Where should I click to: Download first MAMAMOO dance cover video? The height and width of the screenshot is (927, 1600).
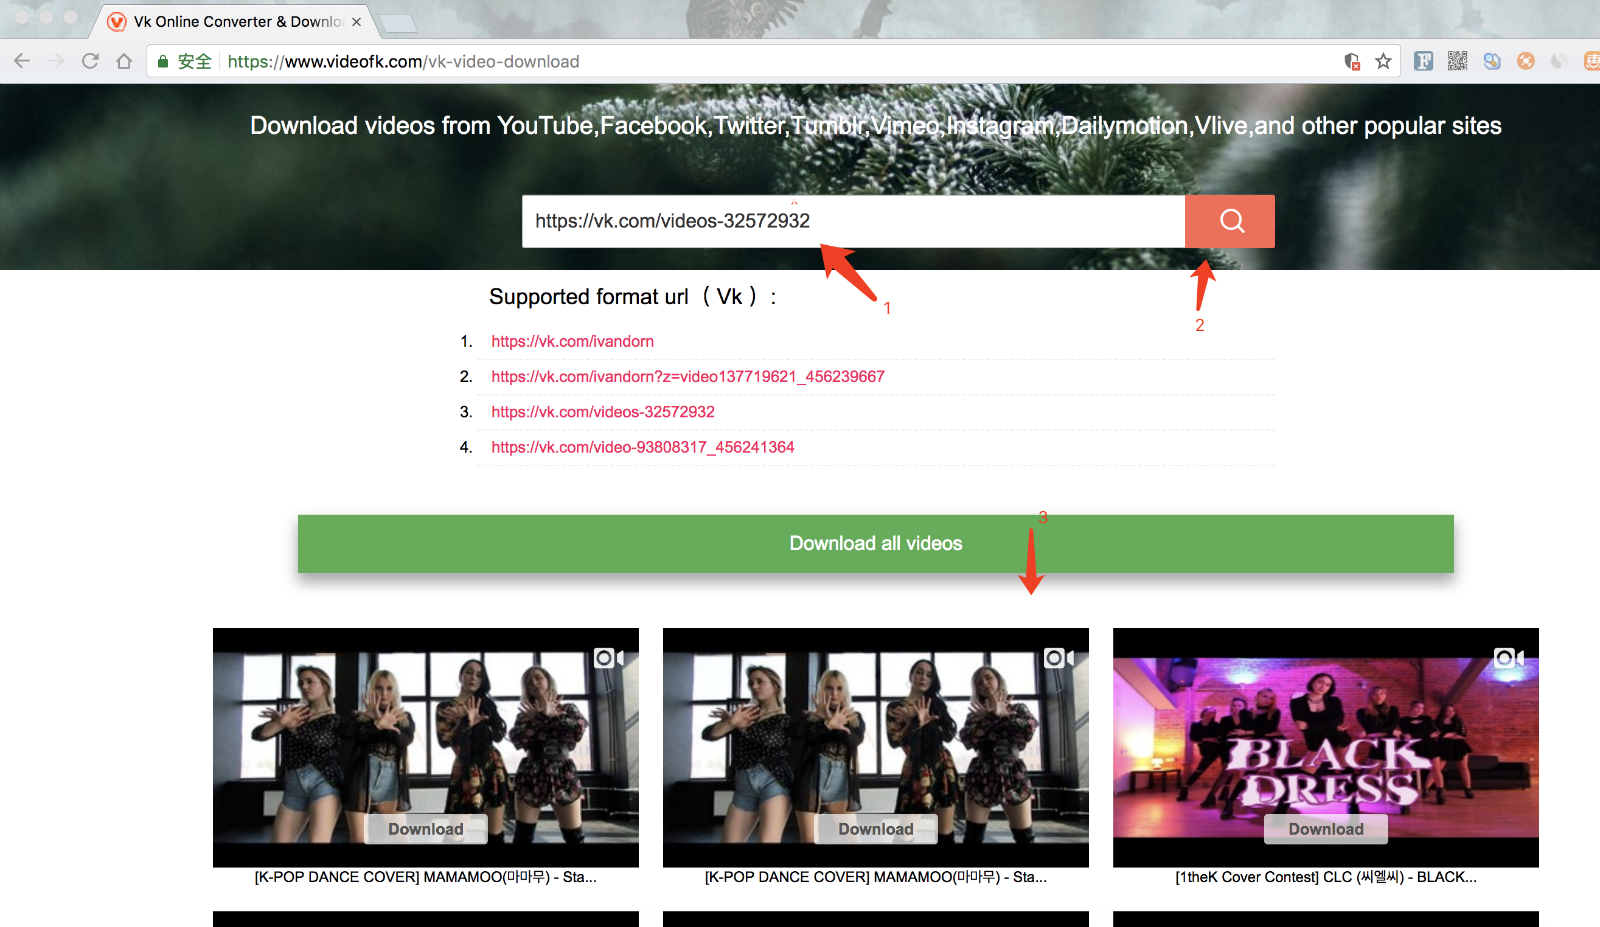pos(426,829)
